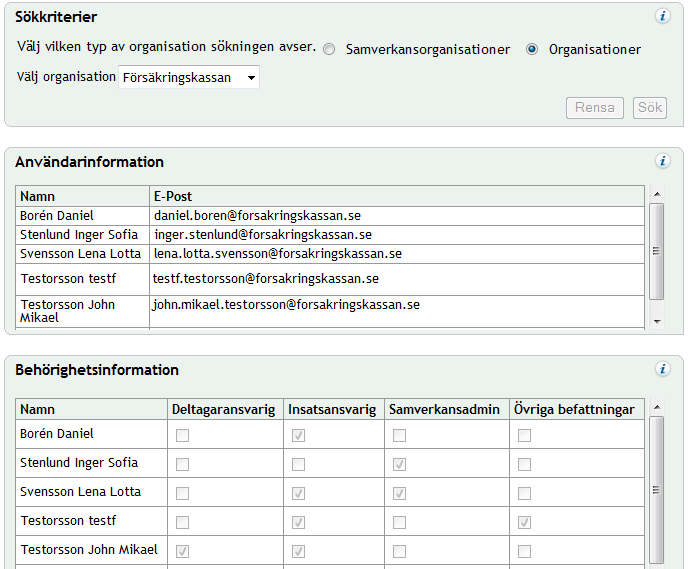This screenshot has width=691, height=569.
Task: Click the Sök button
Action: tap(650, 108)
